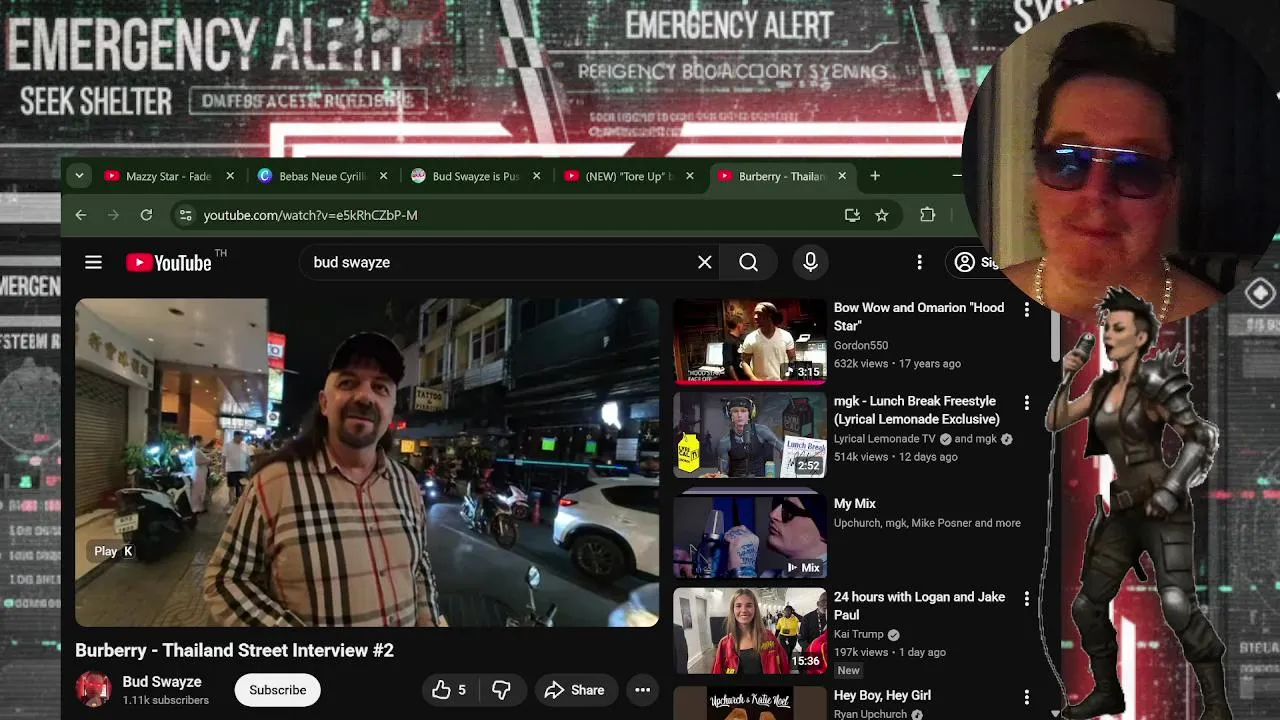The image size is (1280, 720).
Task: Dislike the video with thumbs down
Action: [502, 690]
